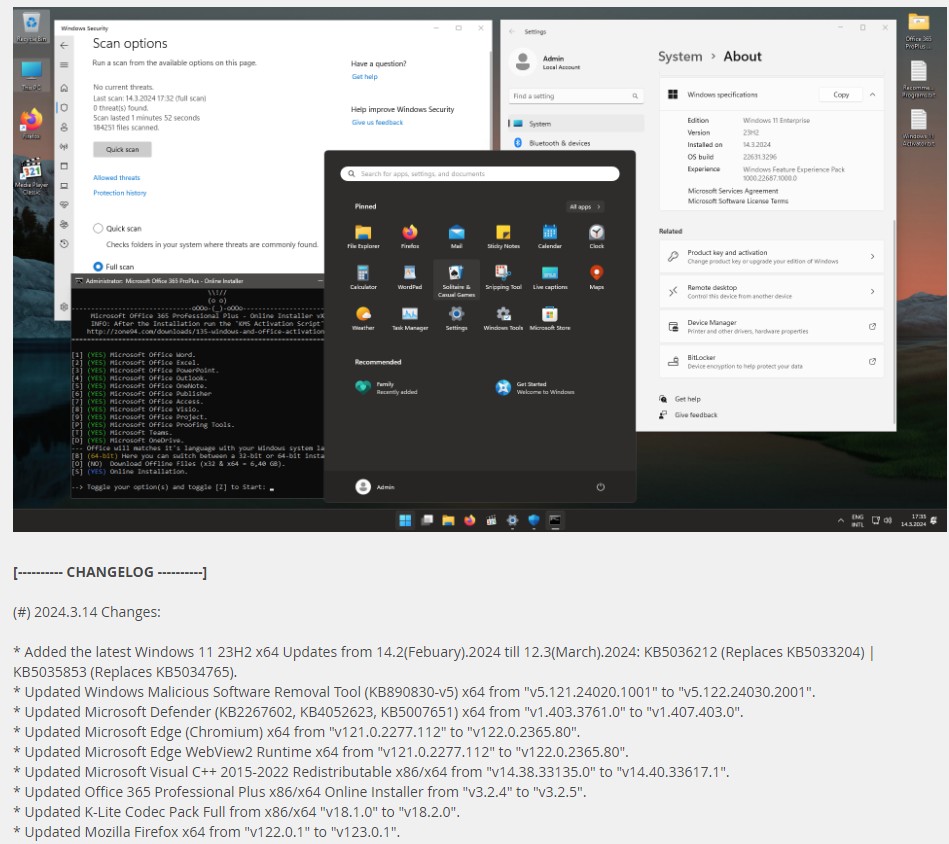949x844 pixels.
Task: Show hidden system tray icons
Action: (x=840, y=520)
